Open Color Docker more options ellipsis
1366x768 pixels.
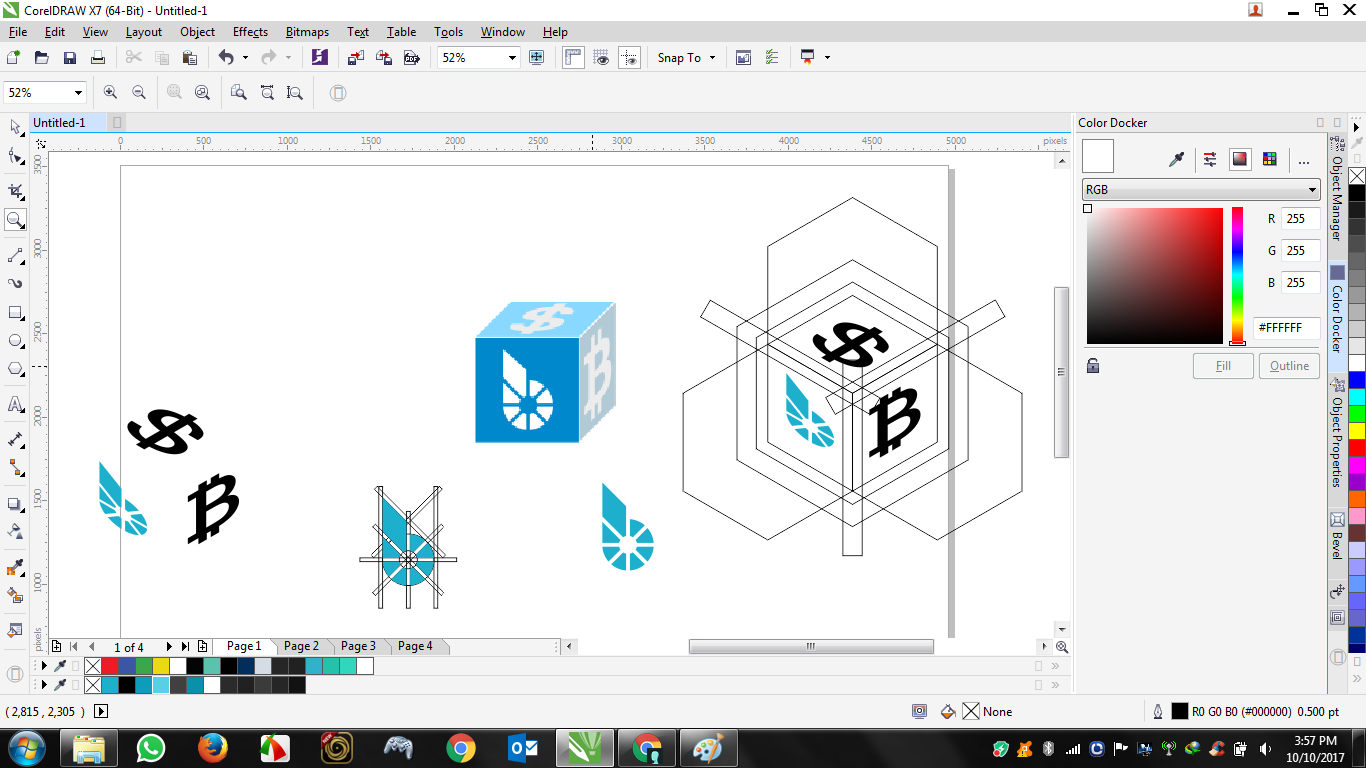pos(1303,160)
